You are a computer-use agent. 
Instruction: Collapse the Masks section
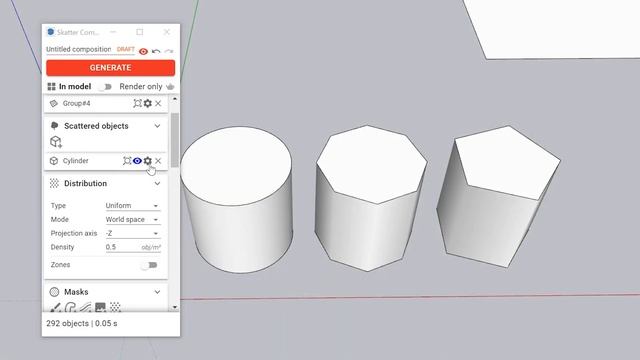tap(157, 292)
